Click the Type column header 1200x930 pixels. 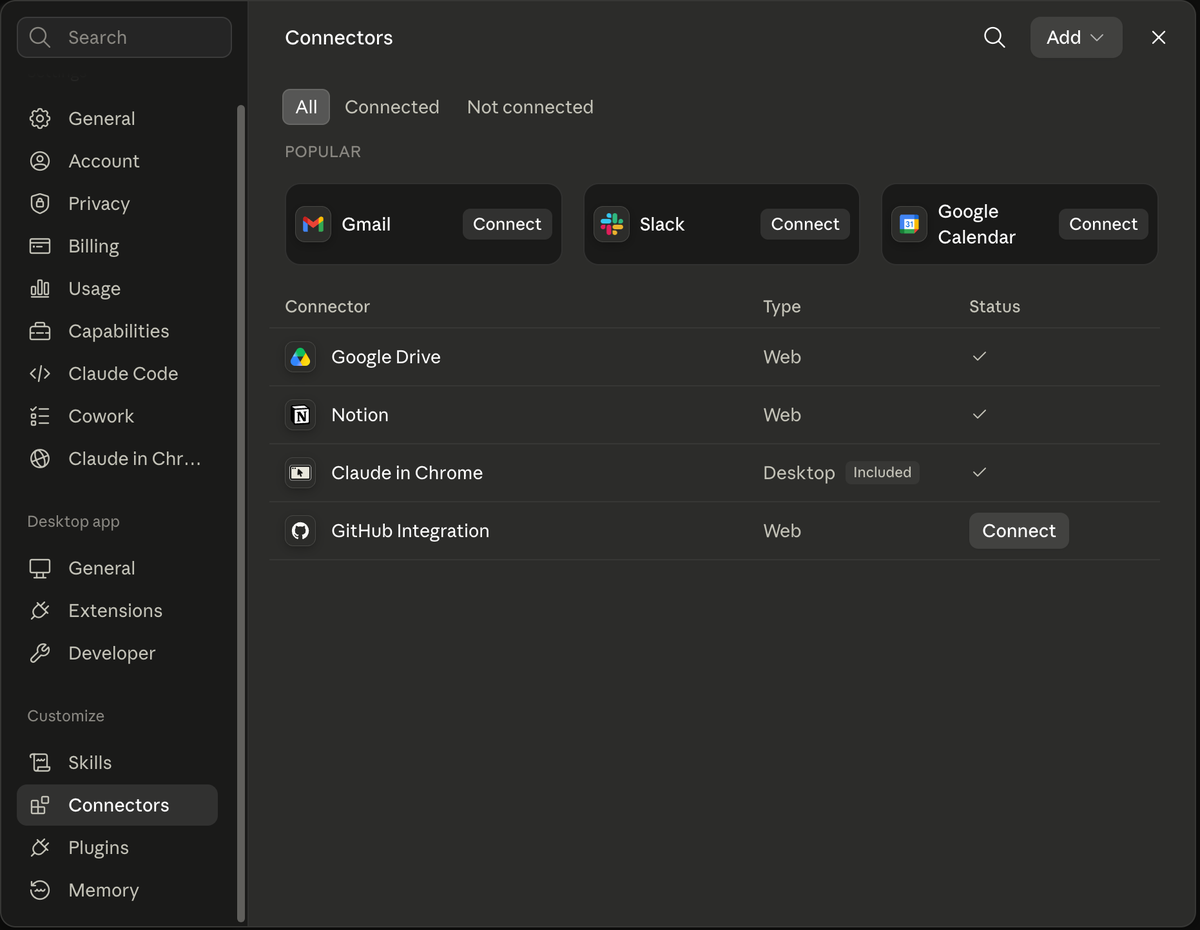click(782, 307)
